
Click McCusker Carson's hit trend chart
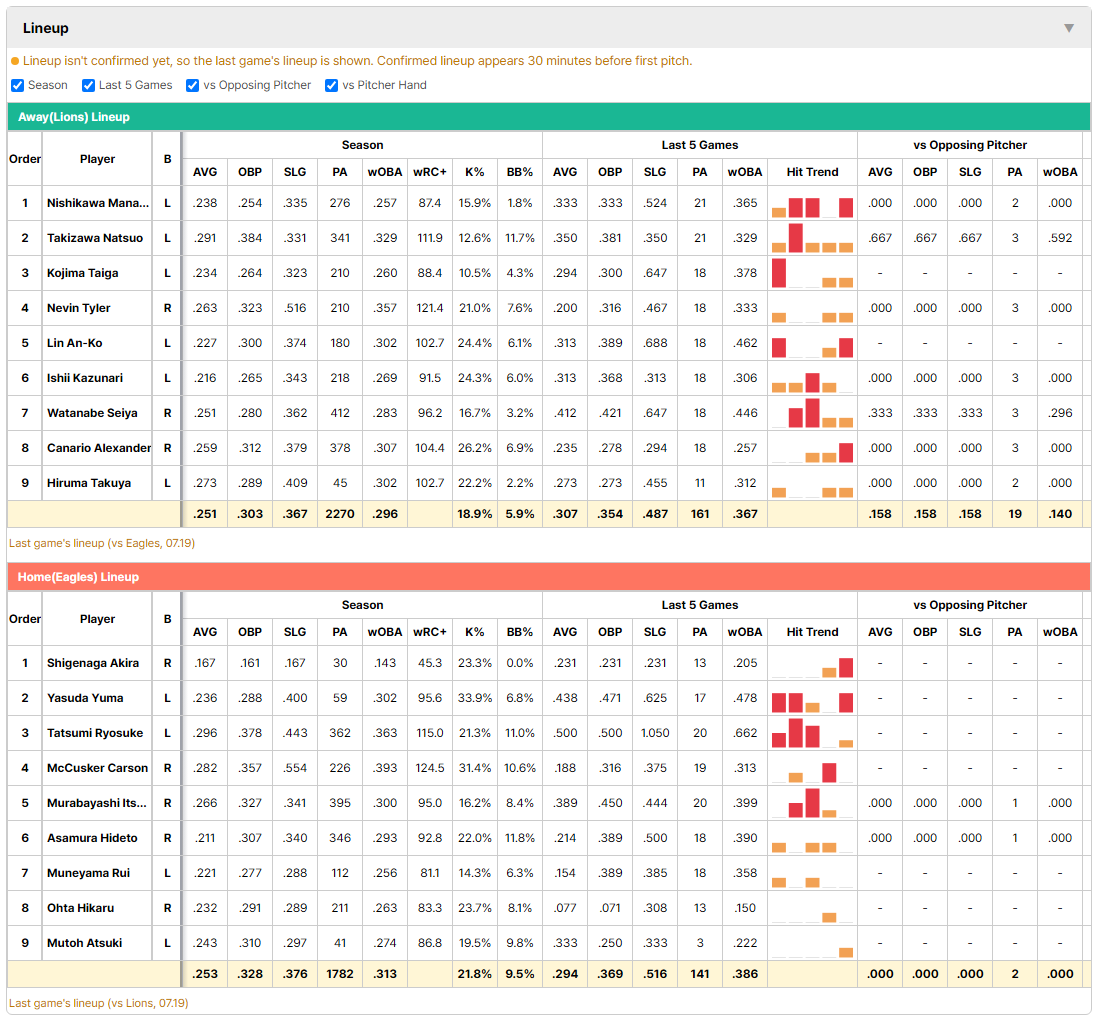[x=812, y=772]
